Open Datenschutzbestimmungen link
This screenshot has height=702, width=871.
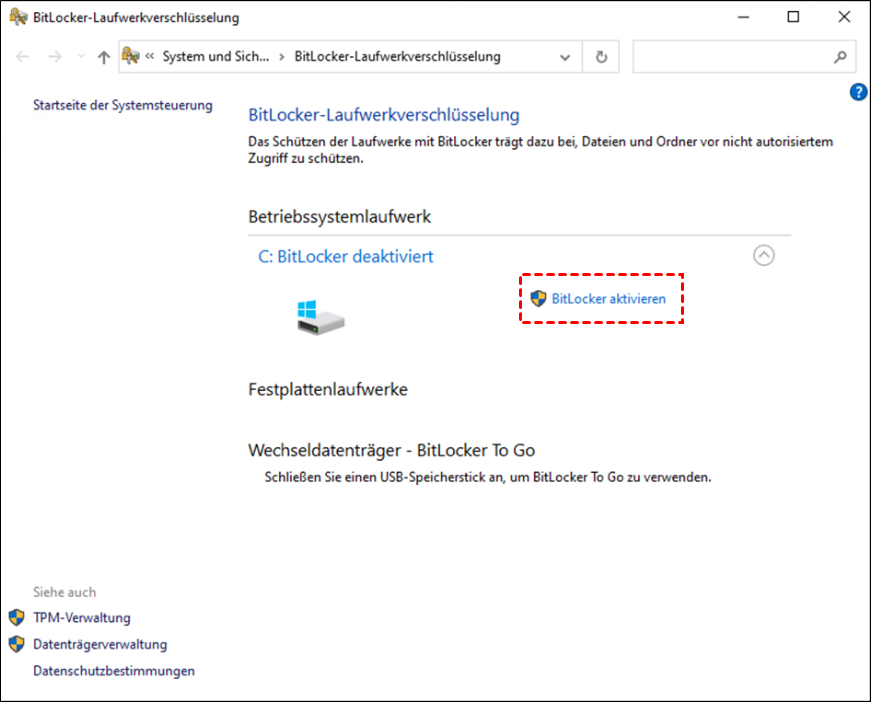click(114, 671)
